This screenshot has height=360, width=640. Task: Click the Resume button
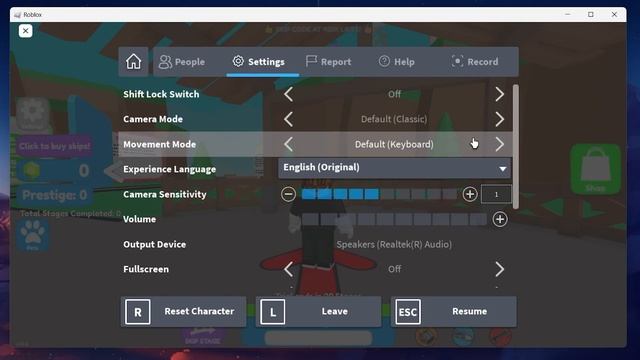[453, 311]
